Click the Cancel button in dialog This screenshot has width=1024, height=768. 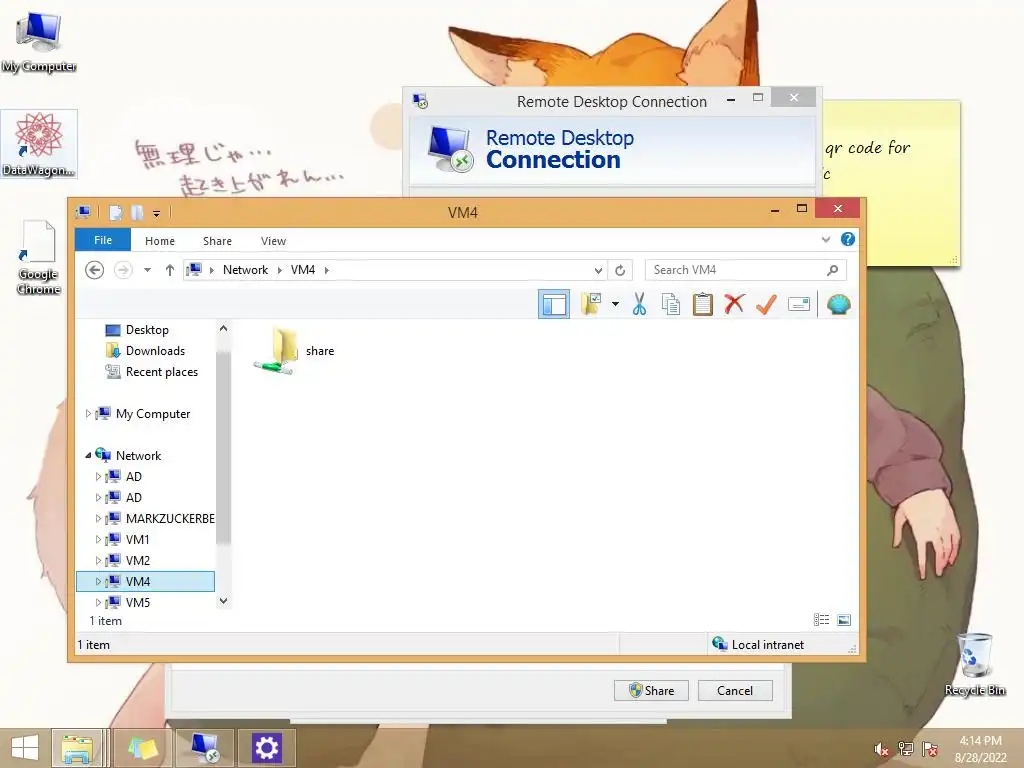735,690
